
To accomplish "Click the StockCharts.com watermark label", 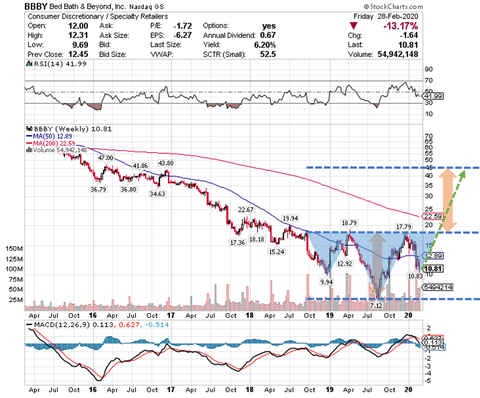I will (393, 6).
